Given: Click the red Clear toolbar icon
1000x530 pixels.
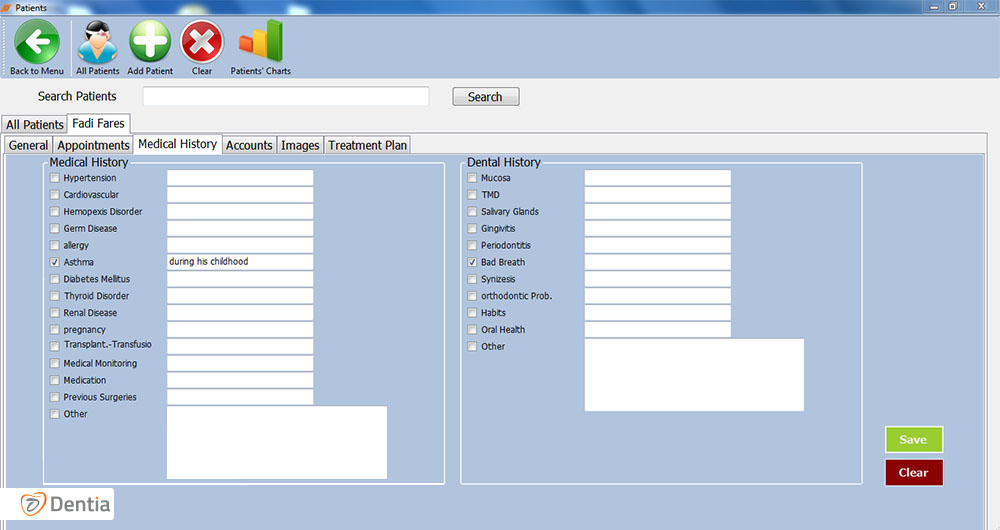Looking at the screenshot, I should point(202,42).
